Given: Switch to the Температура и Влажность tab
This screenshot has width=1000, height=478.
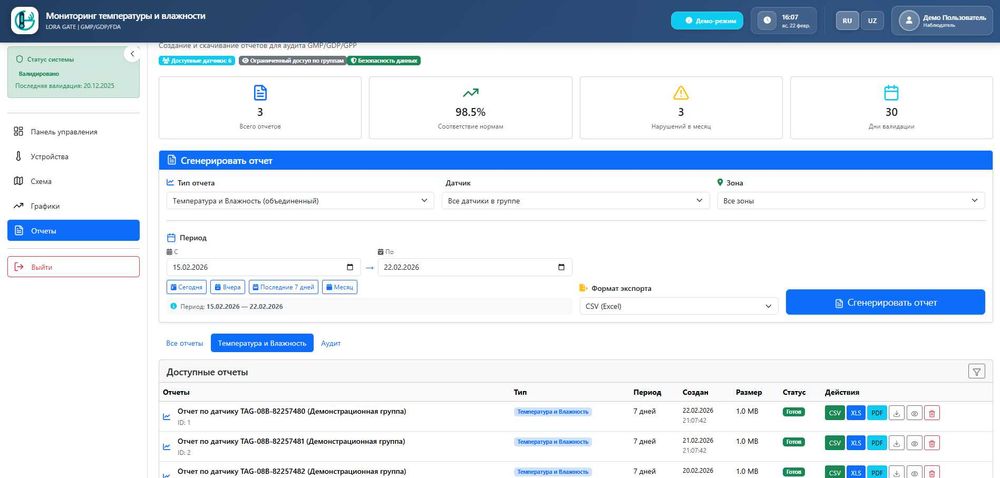Looking at the screenshot, I should [x=262, y=343].
